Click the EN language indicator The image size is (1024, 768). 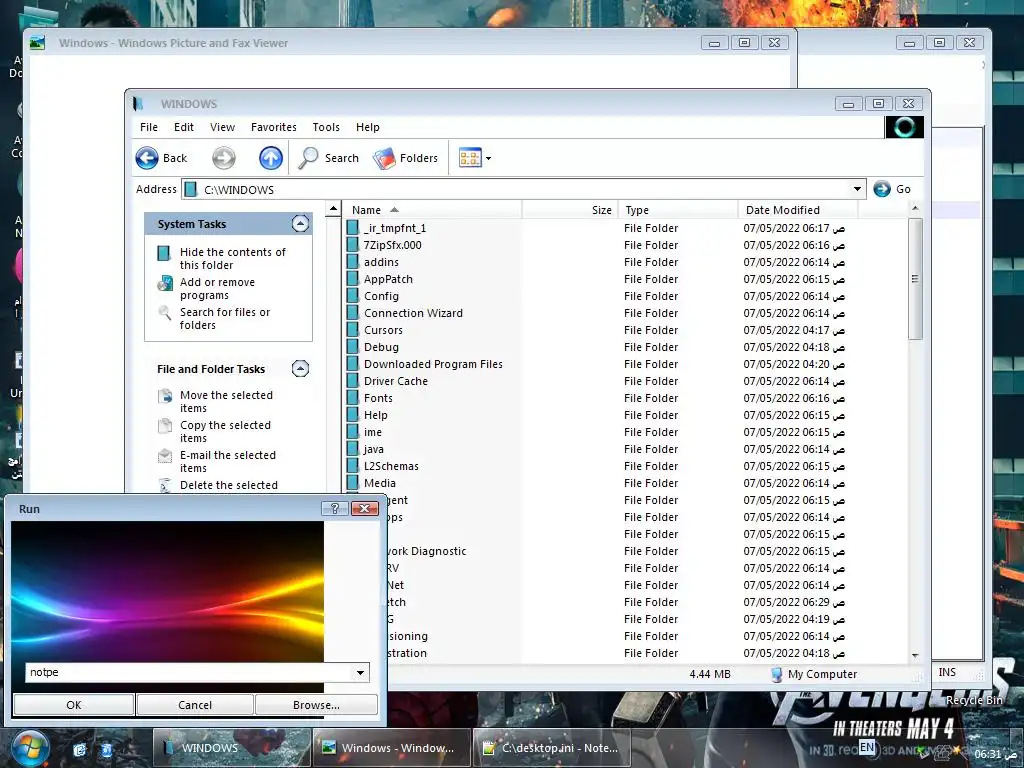(x=867, y=746)
